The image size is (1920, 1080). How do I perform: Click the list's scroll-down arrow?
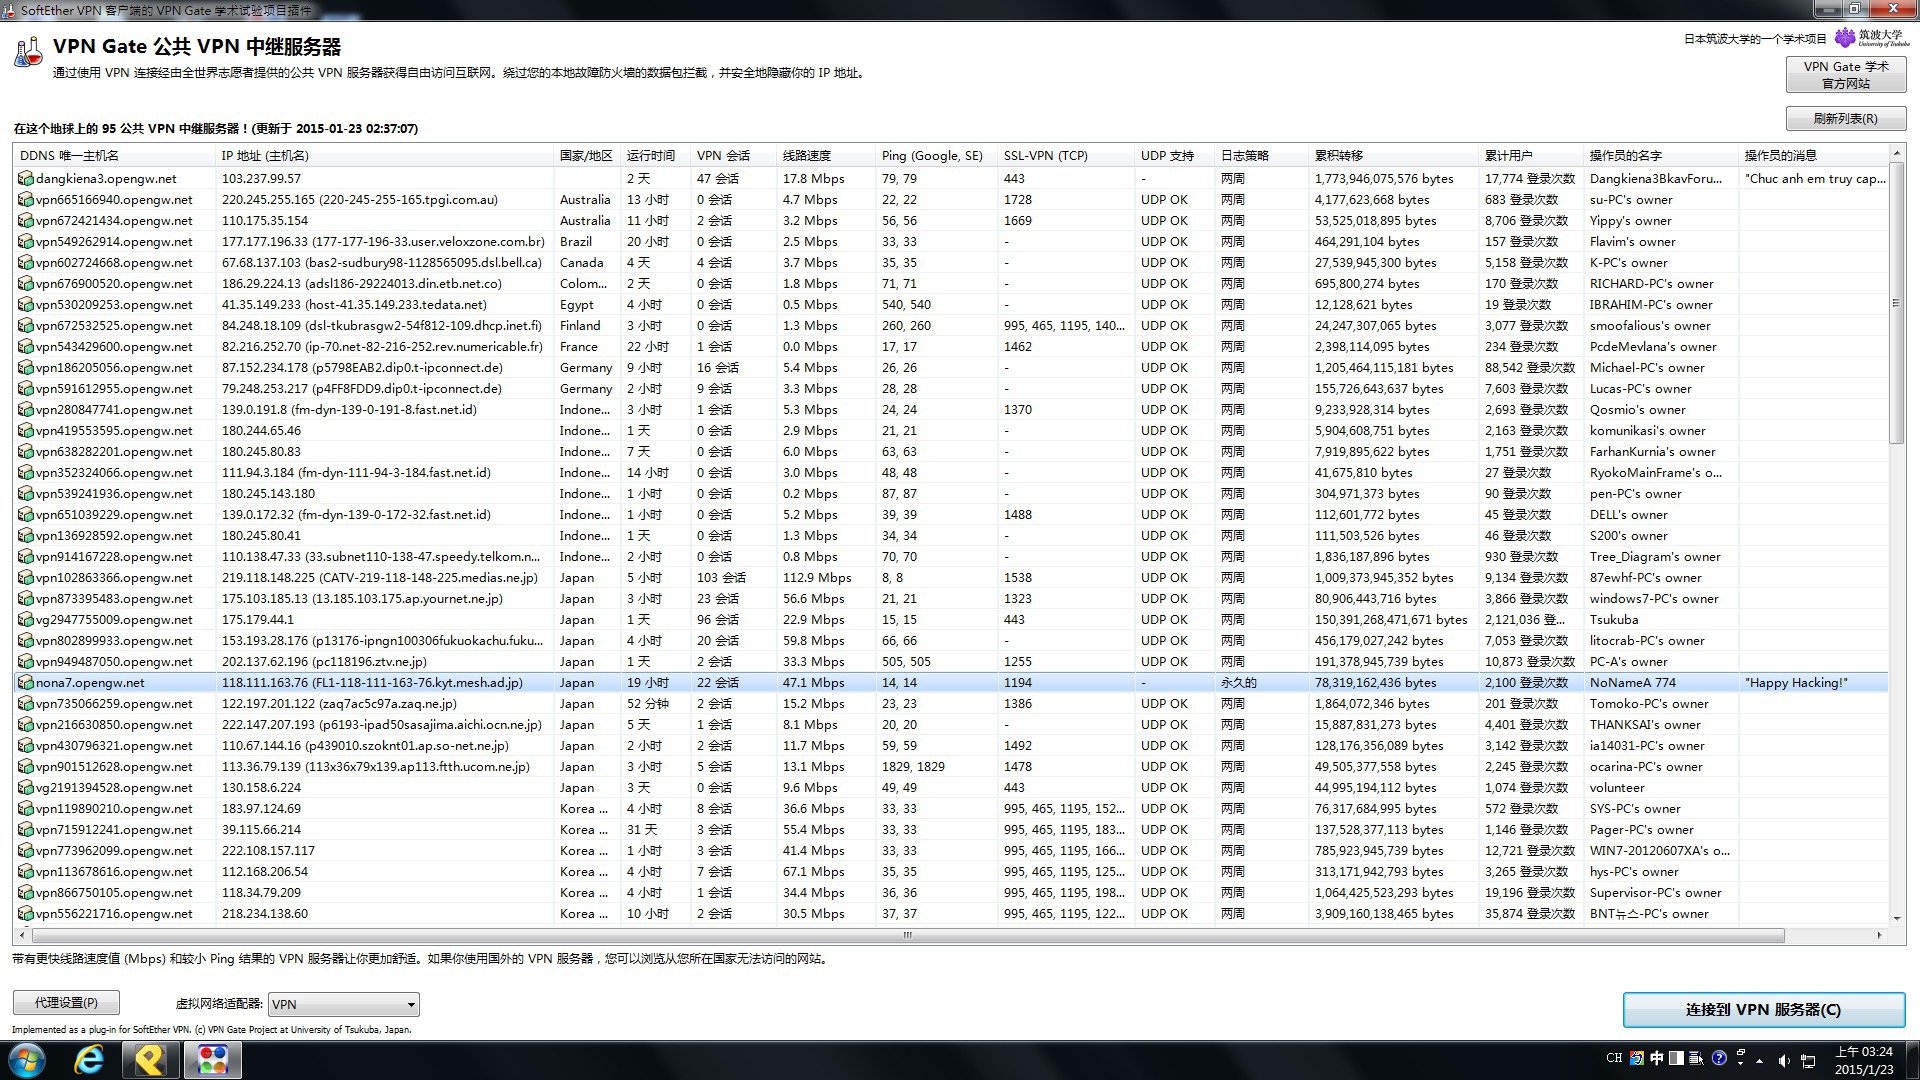point(1896,918)
